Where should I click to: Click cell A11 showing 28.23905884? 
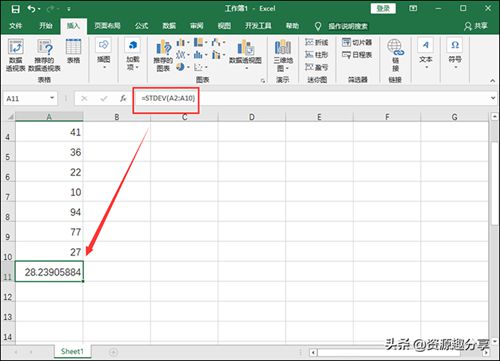[x=49, y=272]
